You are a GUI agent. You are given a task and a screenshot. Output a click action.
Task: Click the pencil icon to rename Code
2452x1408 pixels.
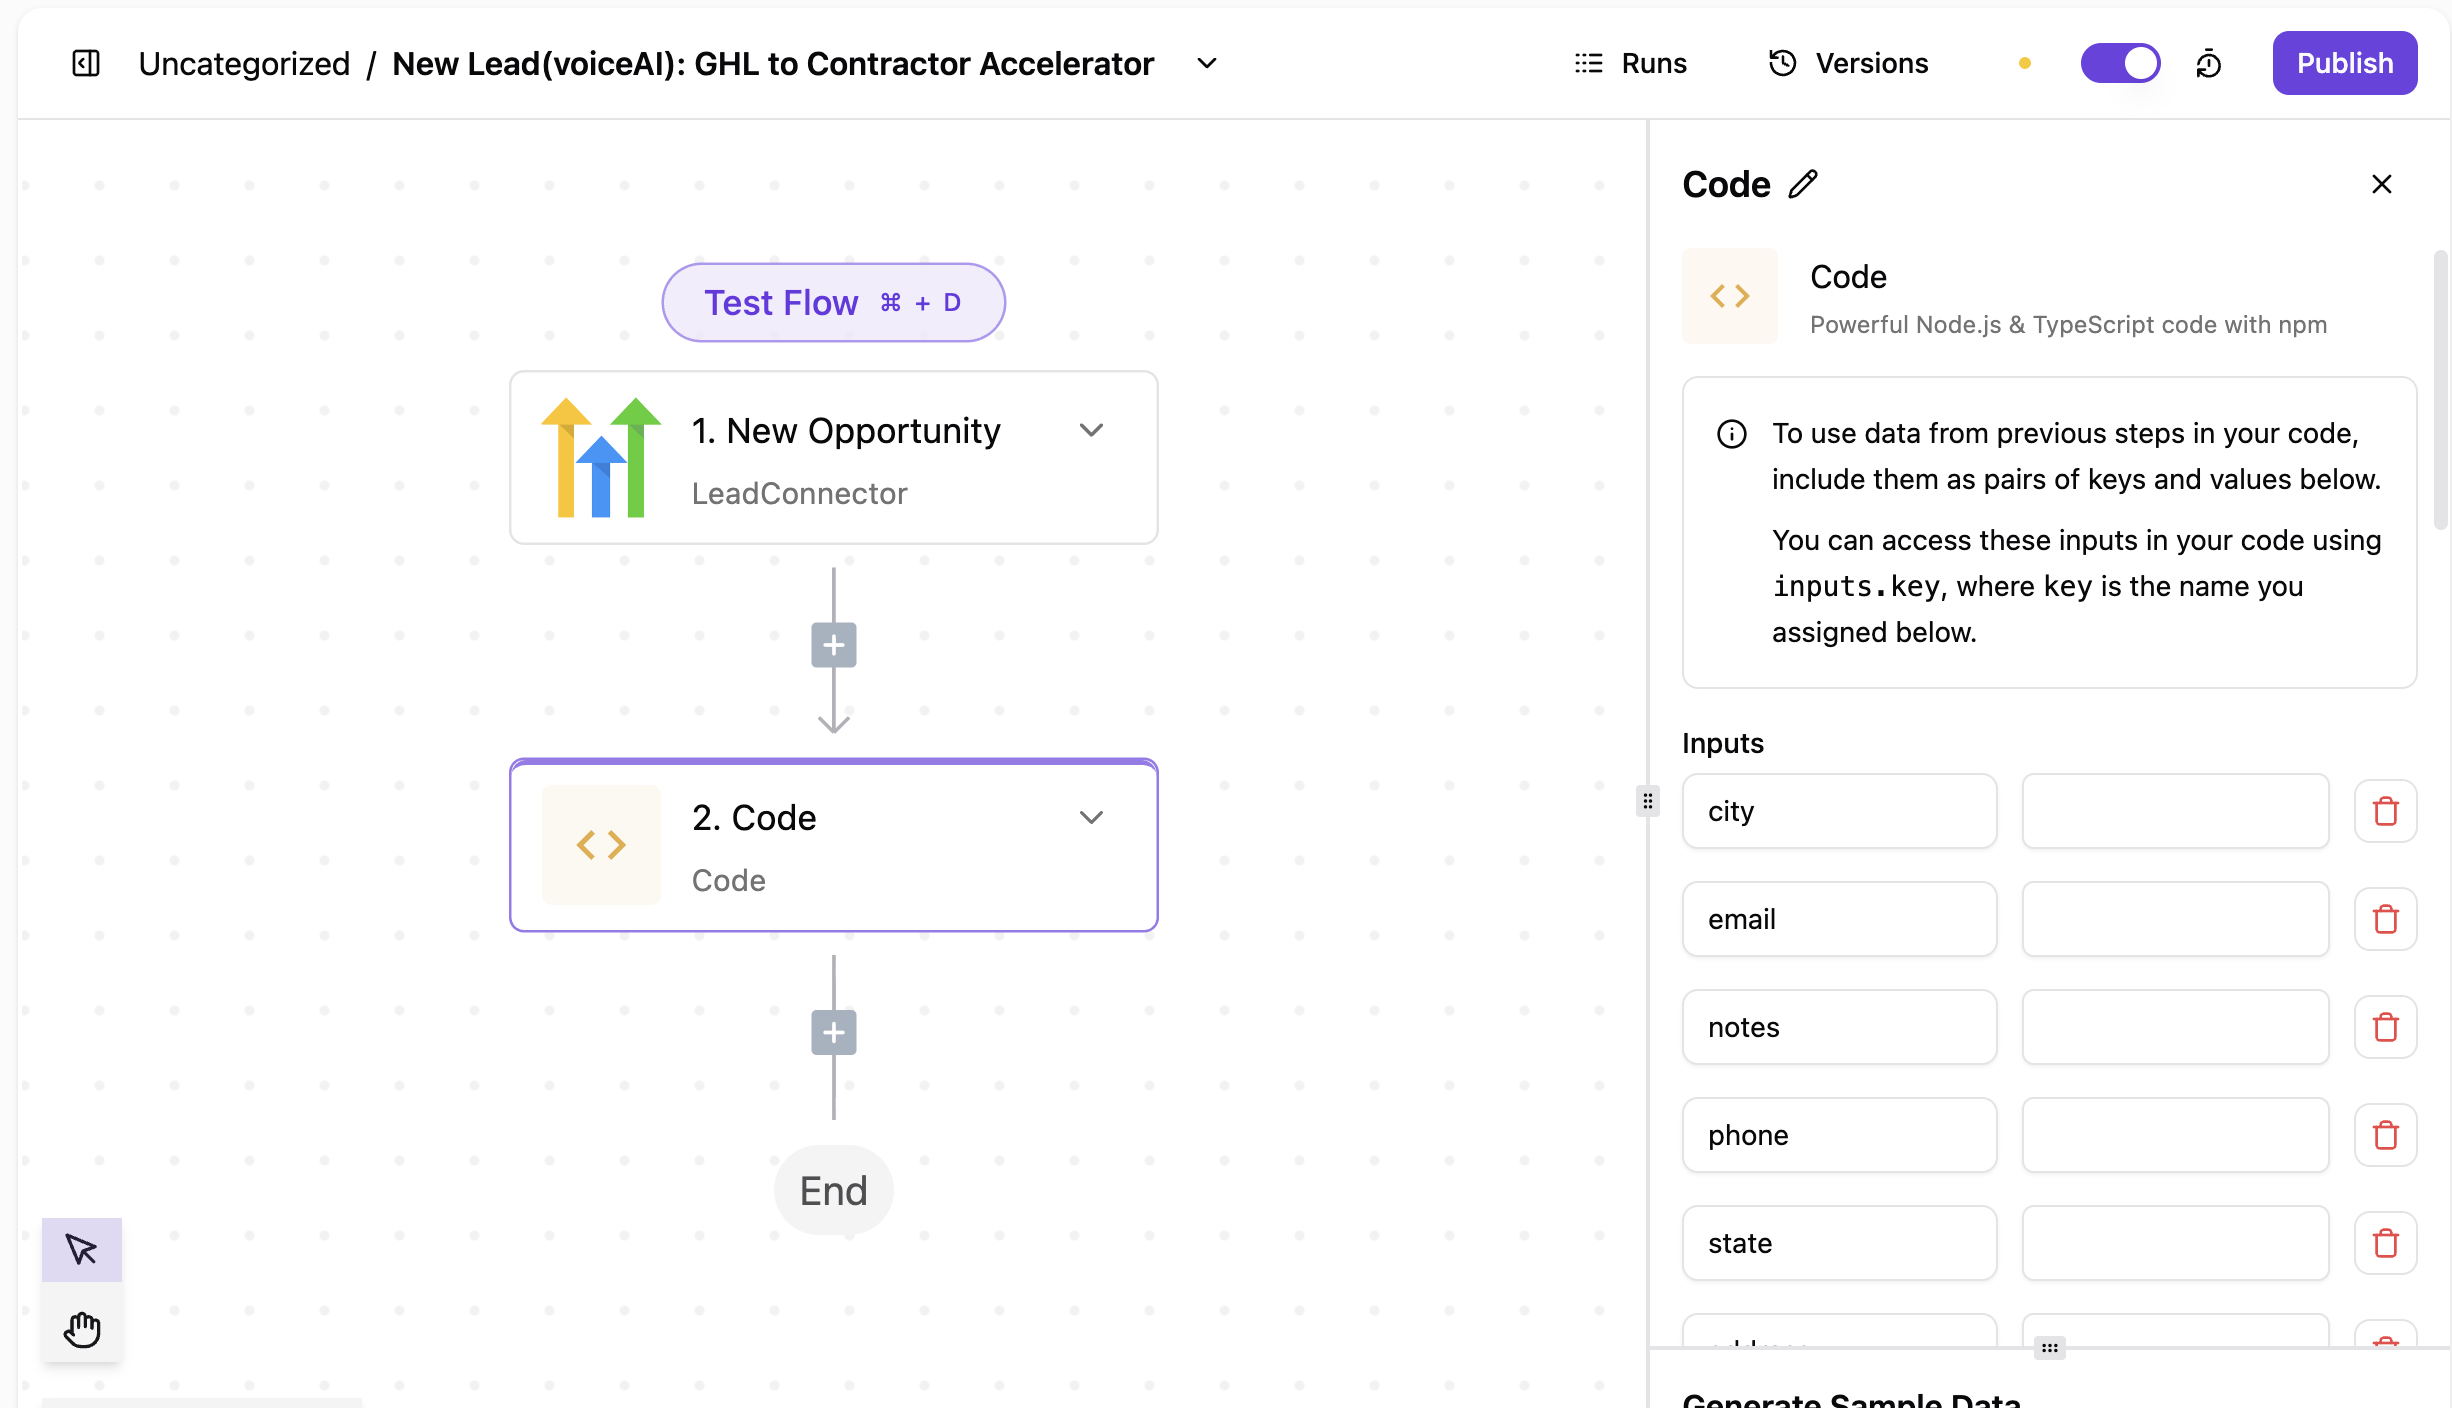pyautogui.click(x=1803, y=184)
